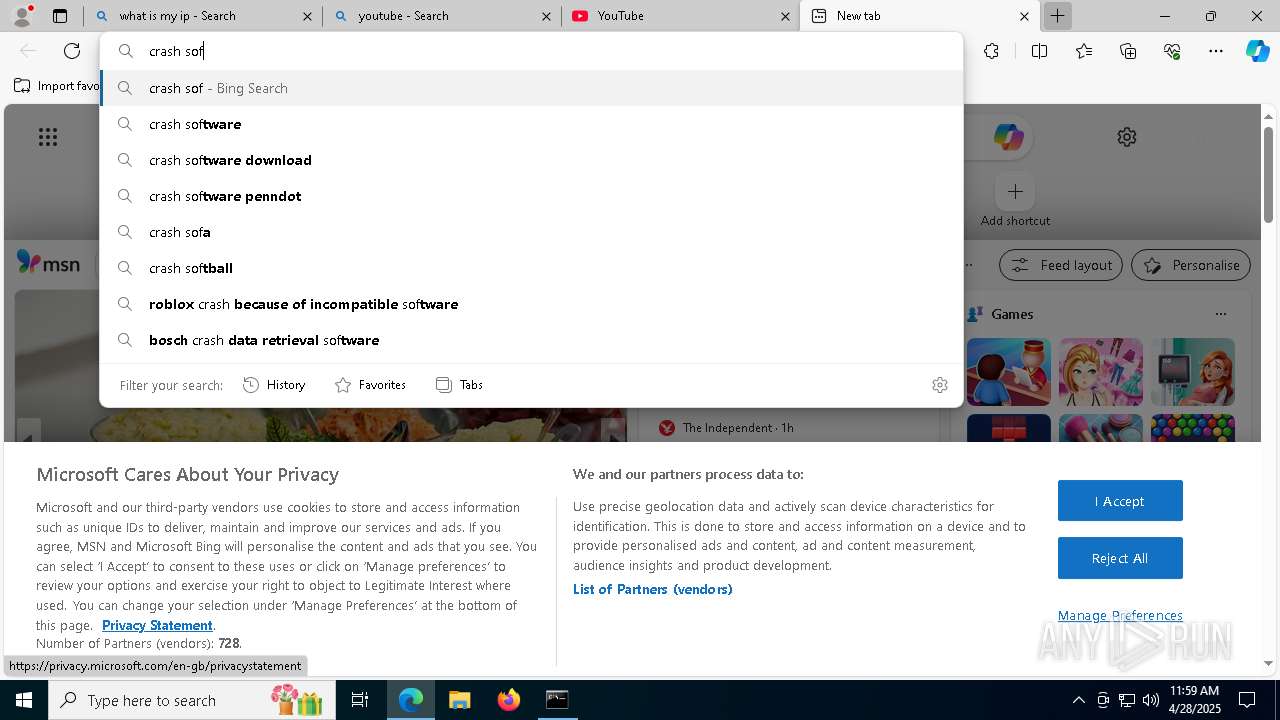Open the Manage Preferences link
The height and width of the screenshot is (720, 1280).
click(x=1120, y=615)
